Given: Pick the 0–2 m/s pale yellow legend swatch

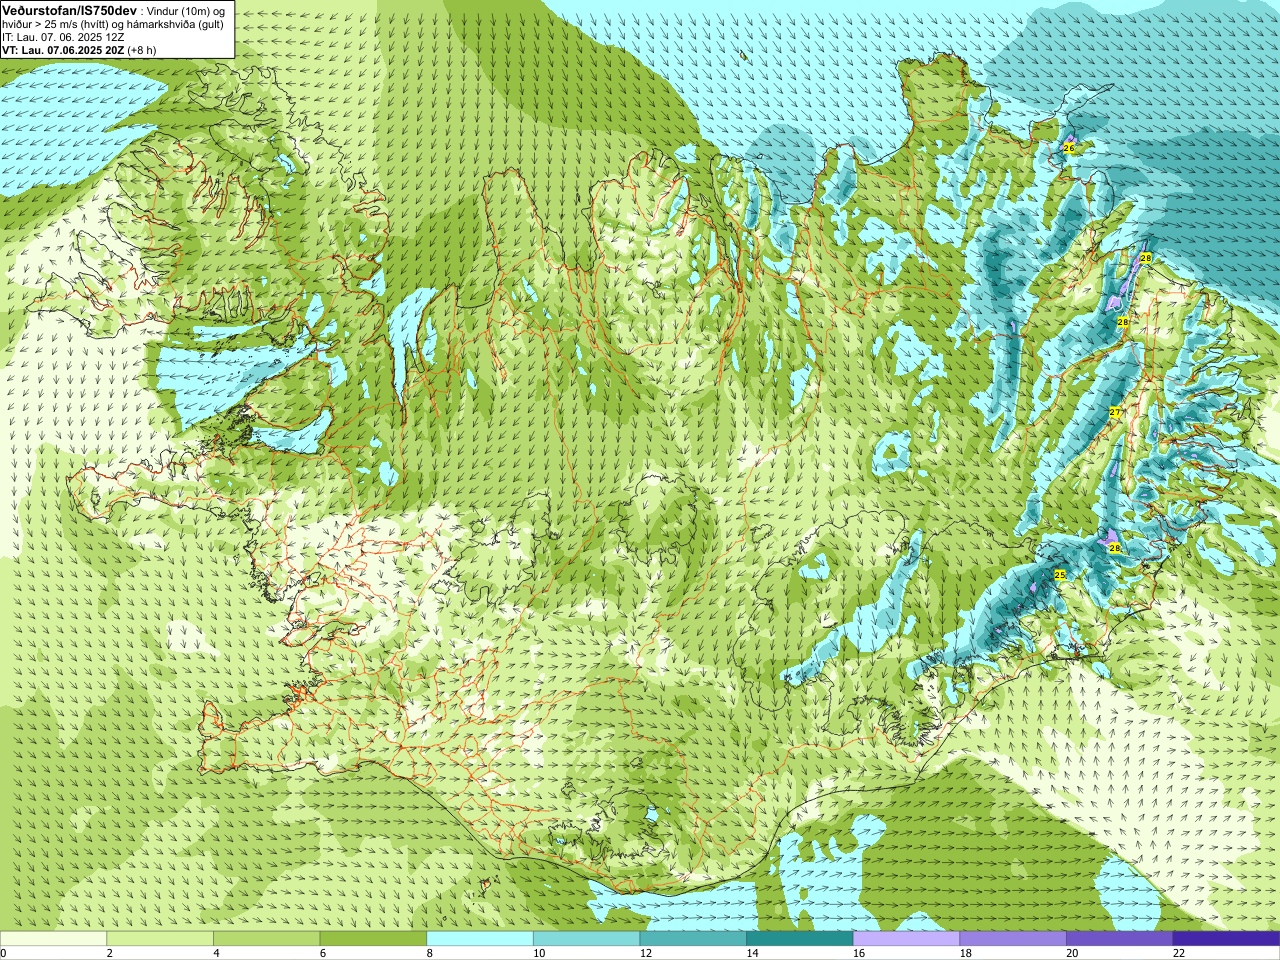Looking at the screenshot, I should (x=53, y=939).
